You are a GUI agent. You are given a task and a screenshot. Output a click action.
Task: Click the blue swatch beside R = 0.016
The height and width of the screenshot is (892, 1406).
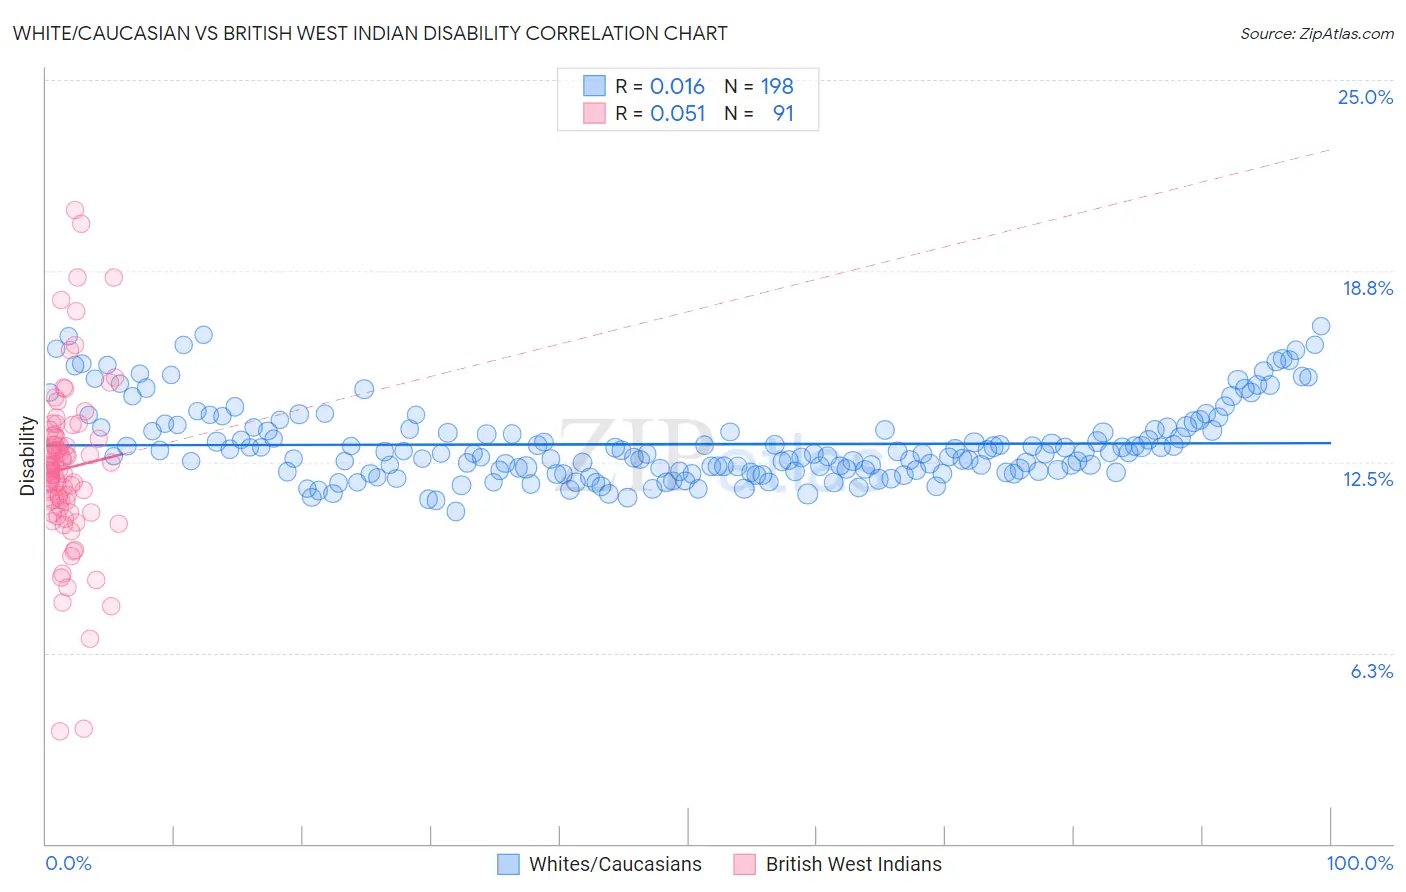(x=594, y=86)
